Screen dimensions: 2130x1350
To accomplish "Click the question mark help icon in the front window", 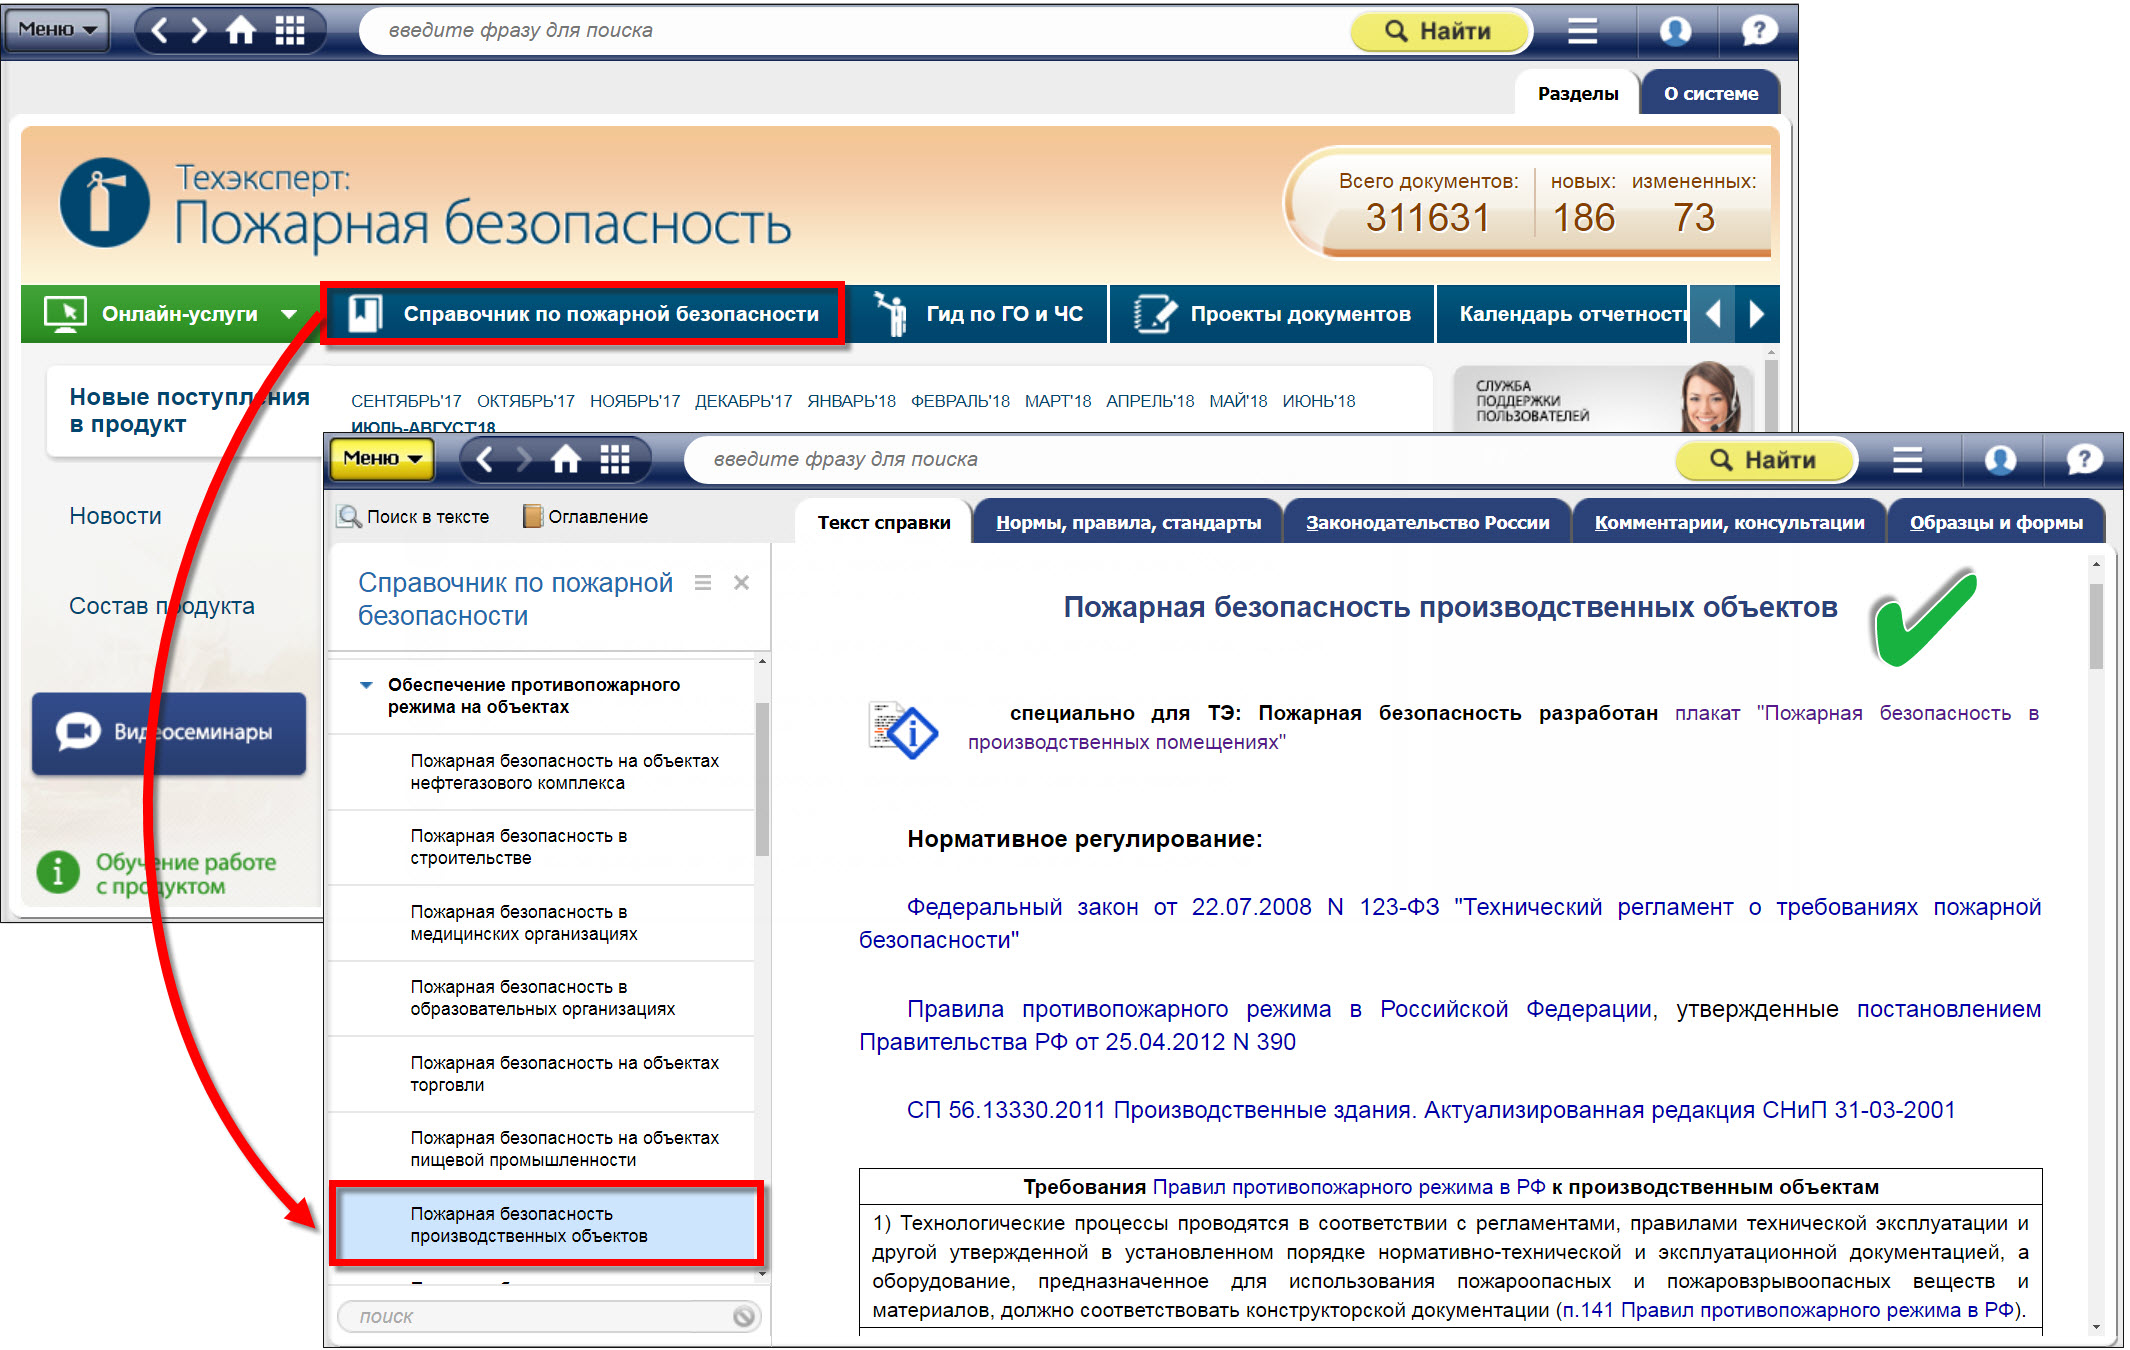I will pyautogui.click(x=2085, y=460).
